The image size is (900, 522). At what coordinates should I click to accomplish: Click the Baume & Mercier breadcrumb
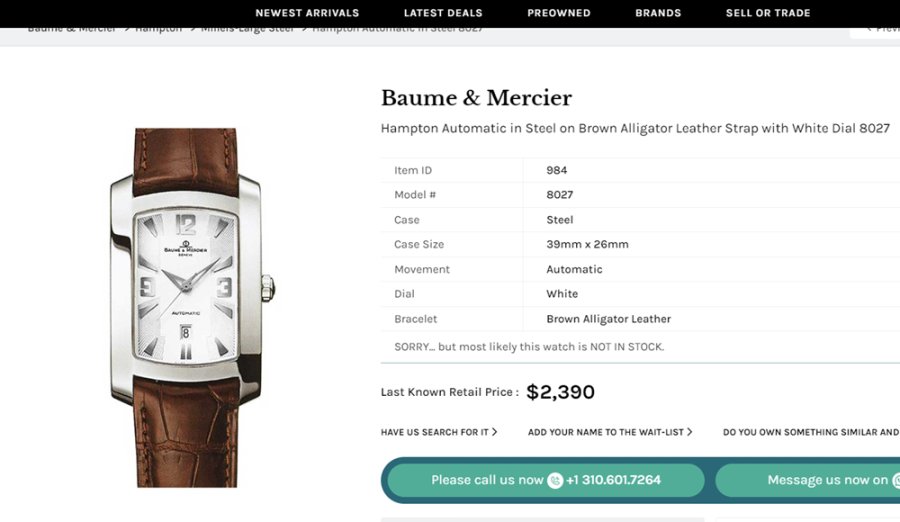coord(70,29)
